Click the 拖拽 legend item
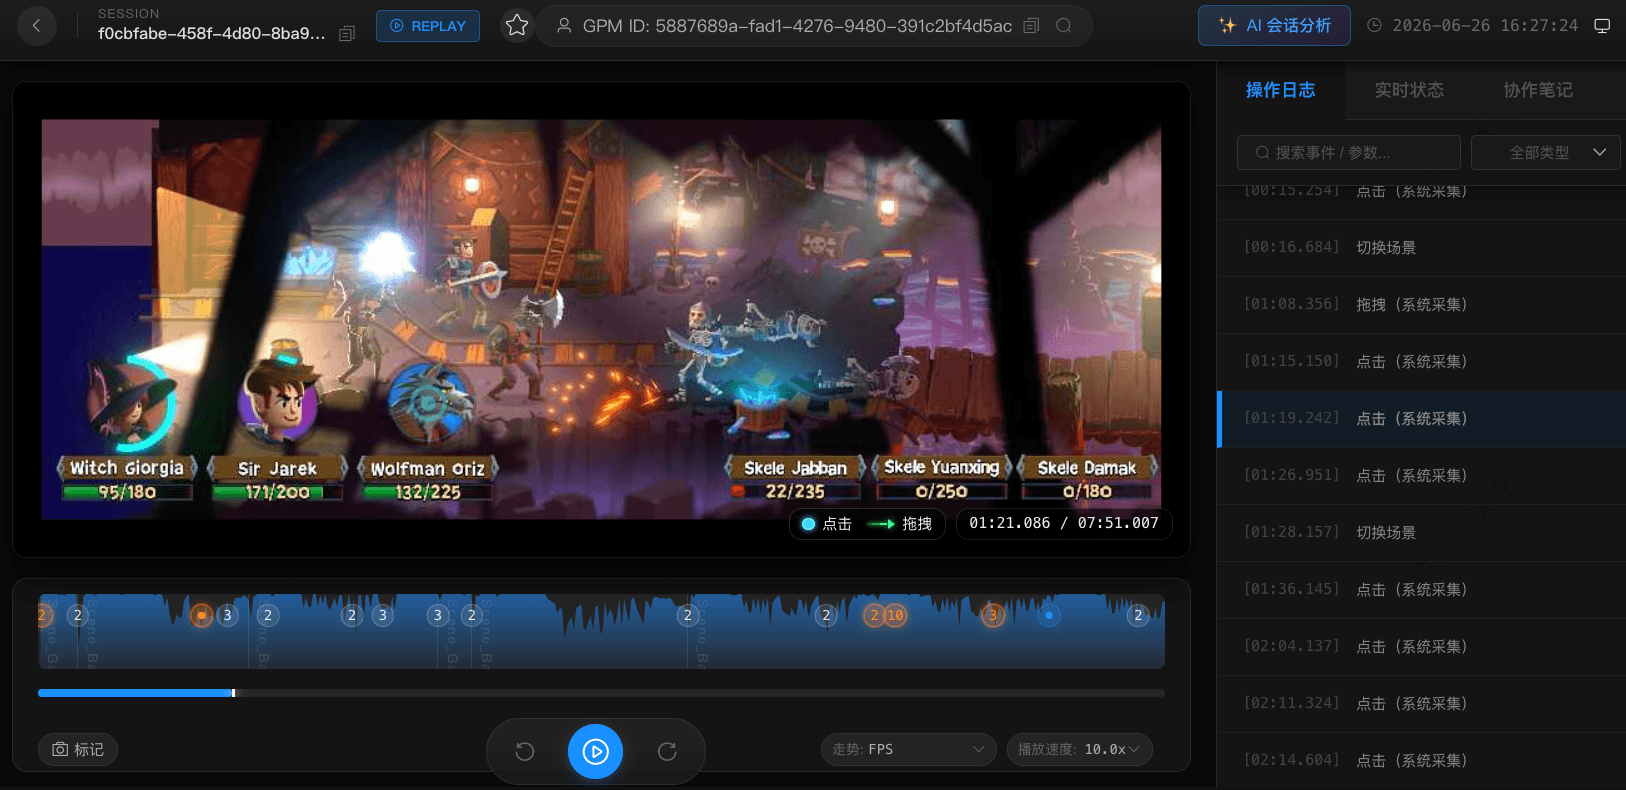The image size is (1626, 790). tap(899, 524)
